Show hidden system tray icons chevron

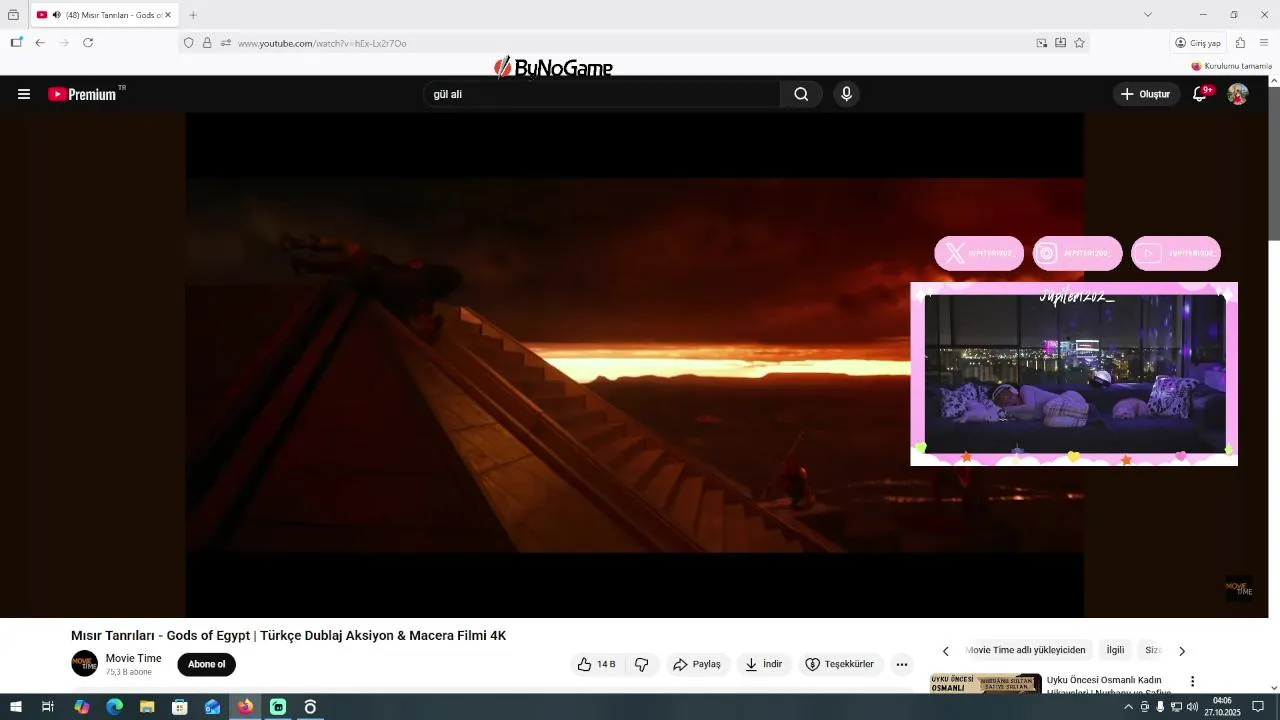point(1129,707)
